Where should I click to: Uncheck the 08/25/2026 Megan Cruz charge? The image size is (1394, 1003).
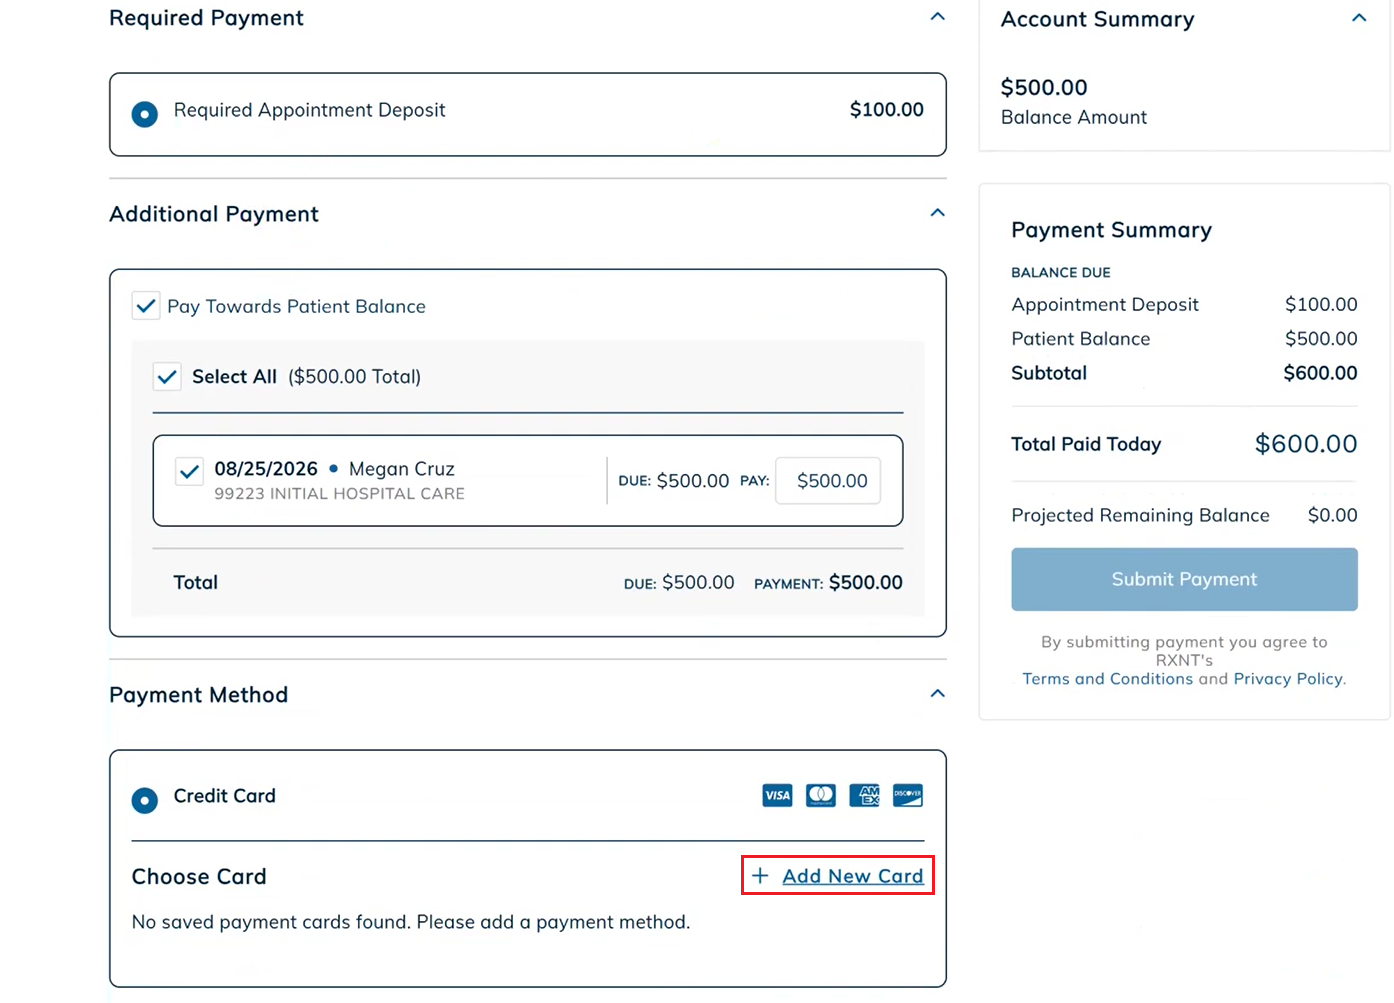point(189,471)
